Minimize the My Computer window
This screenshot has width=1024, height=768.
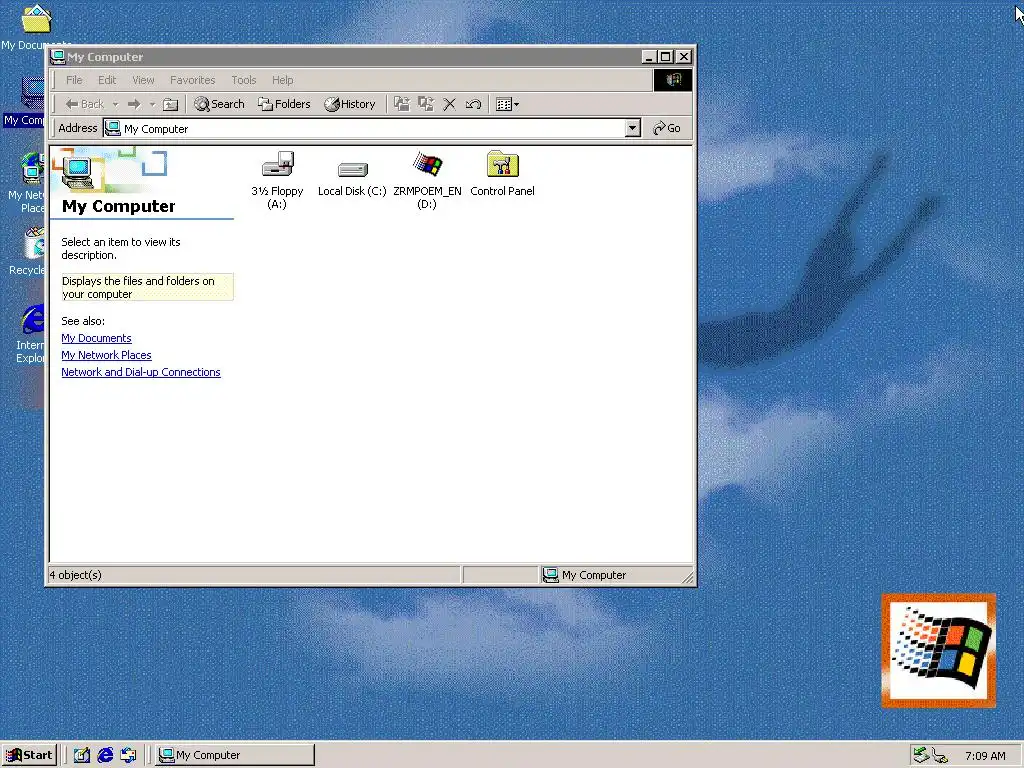point(648,57)
